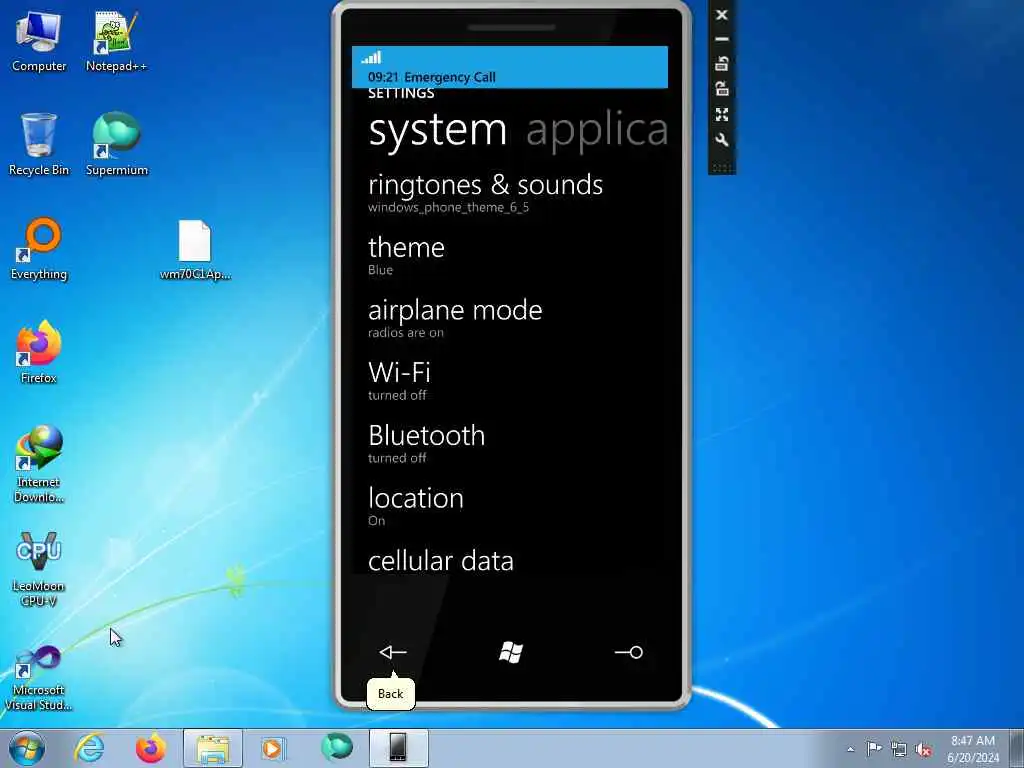This screenshot has width=1024, height=768.
Task: Minimize the emulator from its toolbar
Action: (722, 39)
